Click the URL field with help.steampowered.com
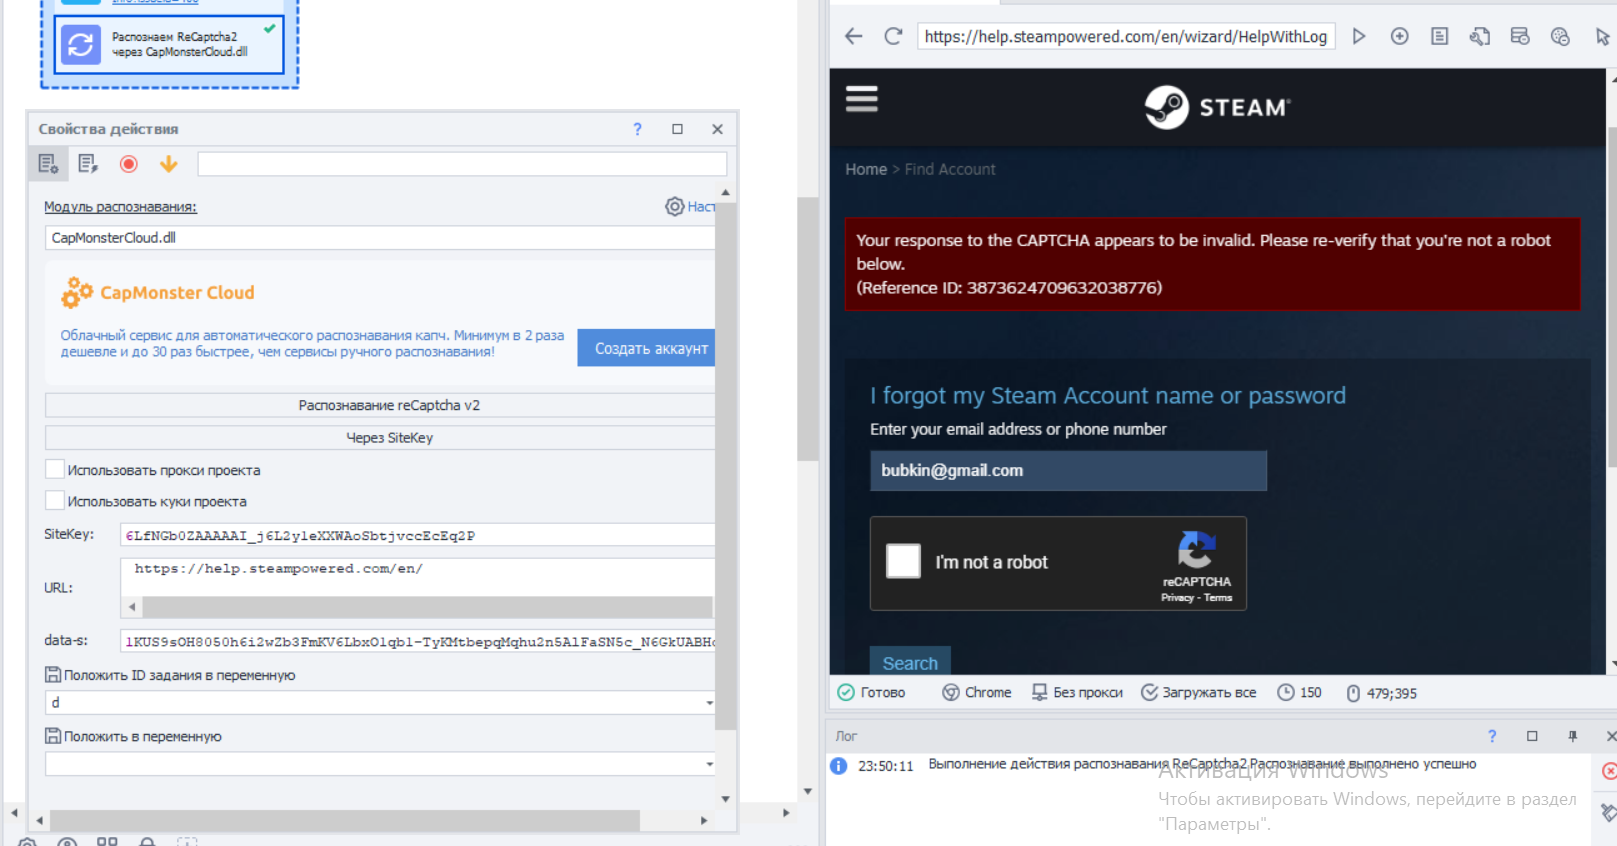 417,577
